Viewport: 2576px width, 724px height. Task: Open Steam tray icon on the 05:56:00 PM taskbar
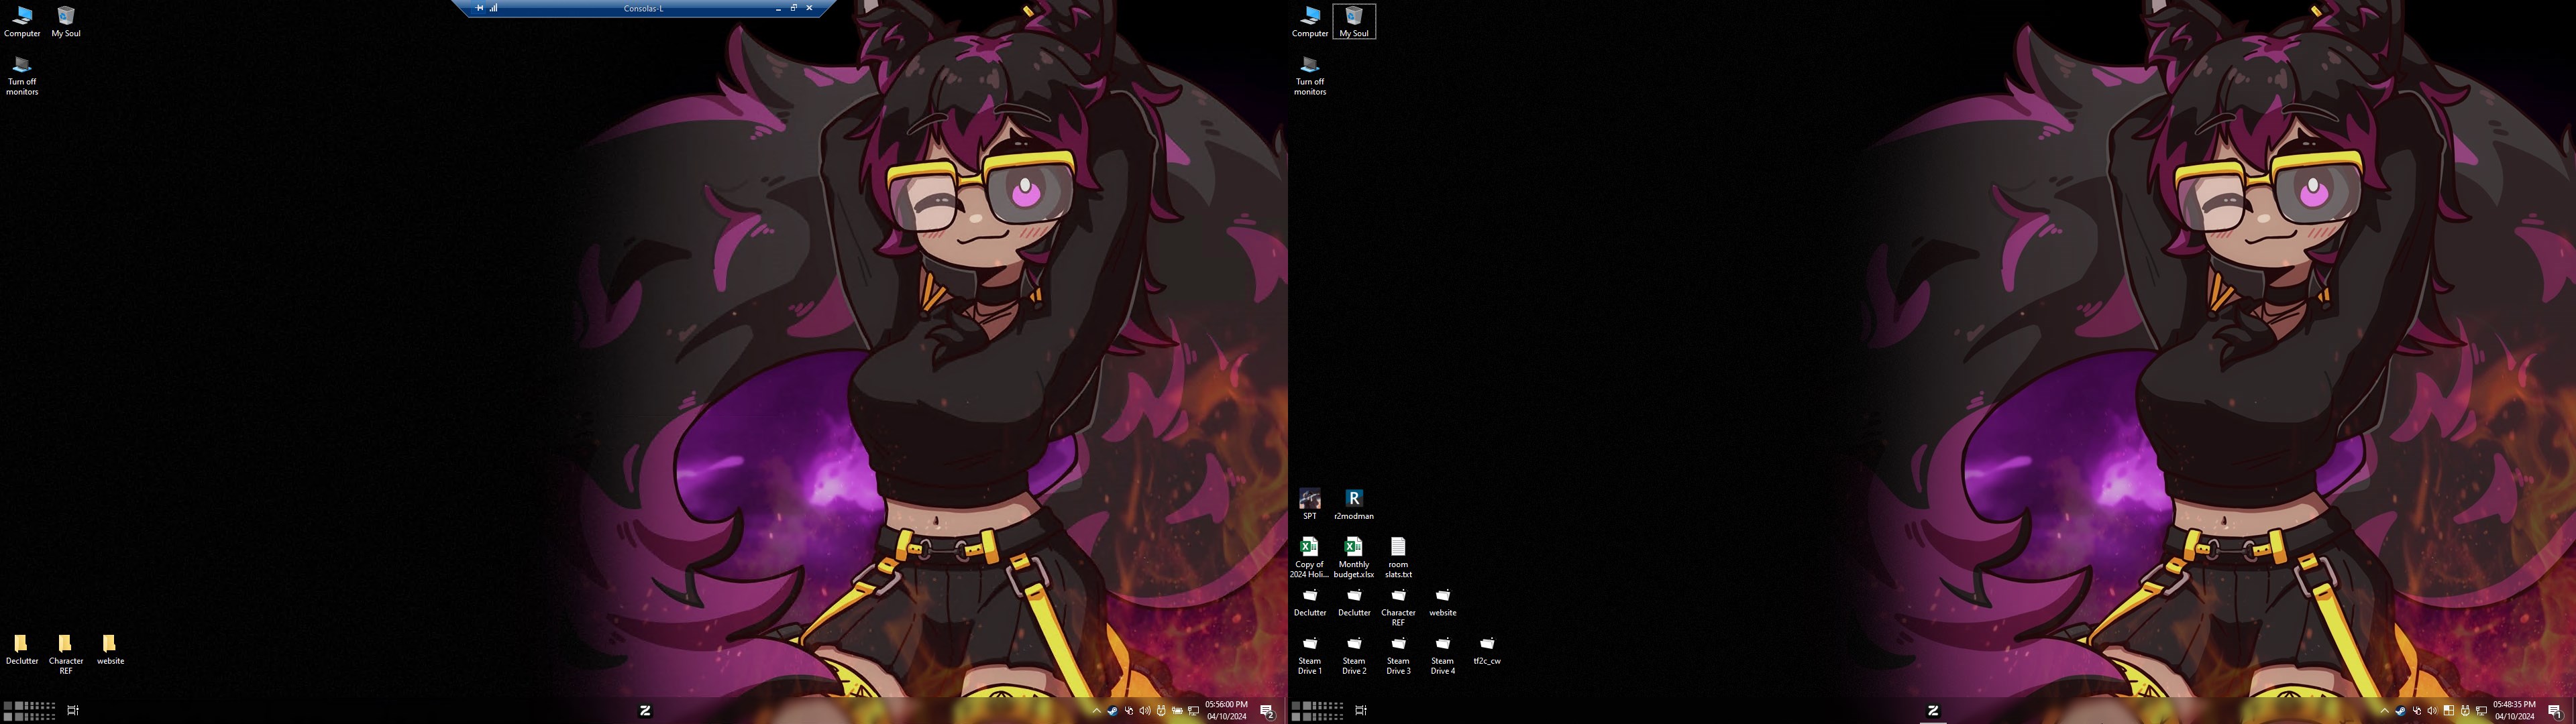coord(1113,711)
